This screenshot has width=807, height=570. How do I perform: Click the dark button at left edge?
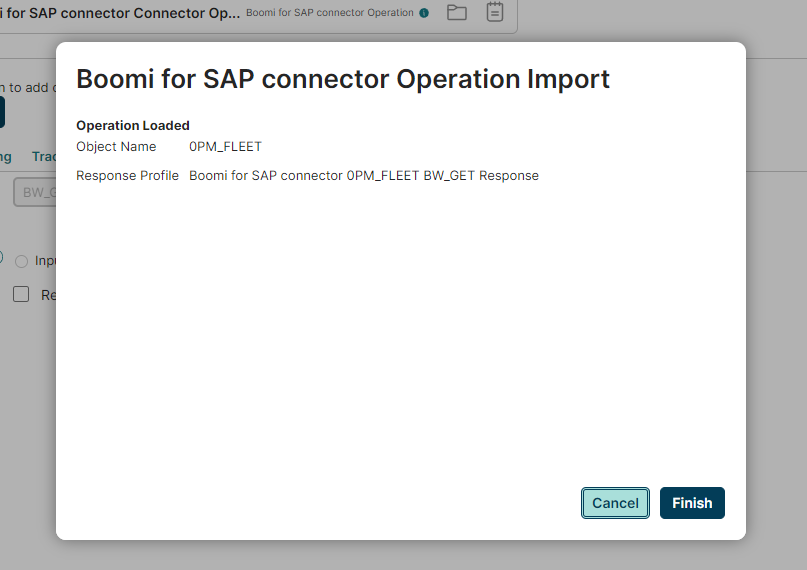point(2,112)
